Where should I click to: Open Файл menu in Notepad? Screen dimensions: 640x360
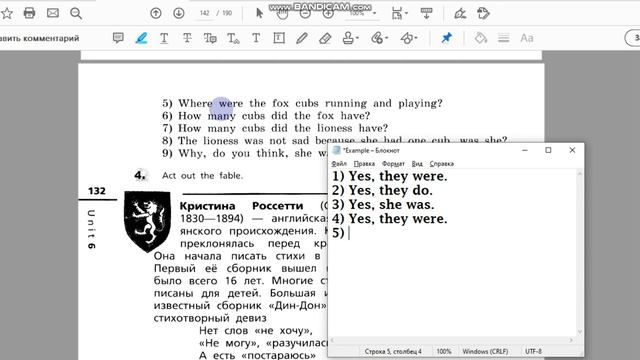(339, 164)
